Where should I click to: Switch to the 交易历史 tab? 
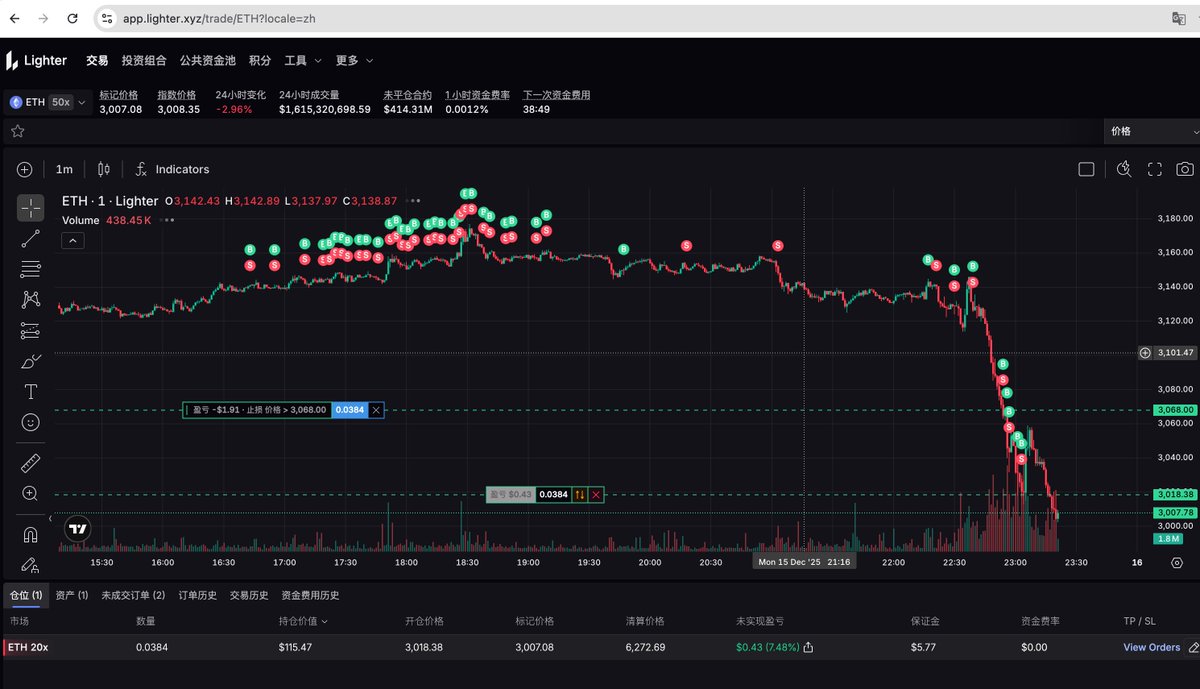(x=249, y=595)
